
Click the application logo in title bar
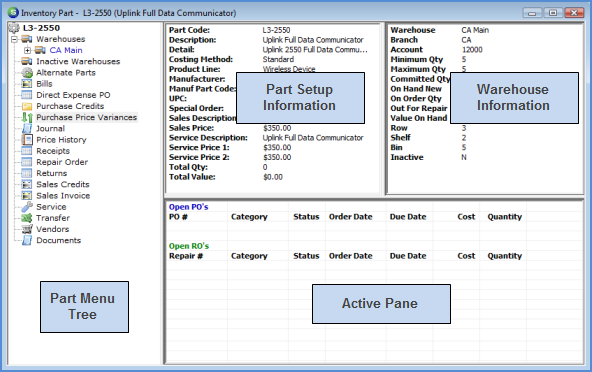pyautogui.click(x=13, y=12)
